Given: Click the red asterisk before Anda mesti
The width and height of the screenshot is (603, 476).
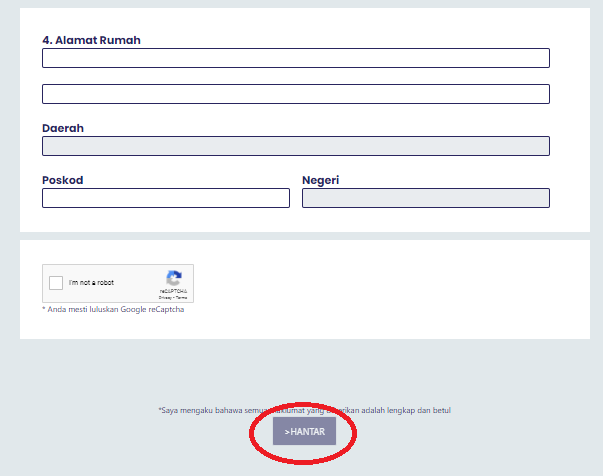Looking at the screenshot, I should coord(44,309).
